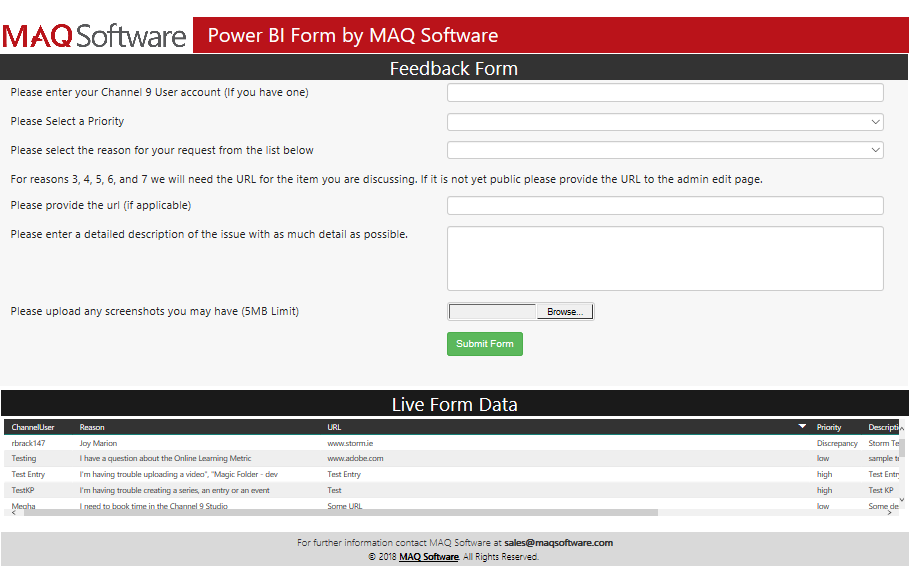Click the URL input field
This screenshot has height=566, width=911.
tap(665, 205)
